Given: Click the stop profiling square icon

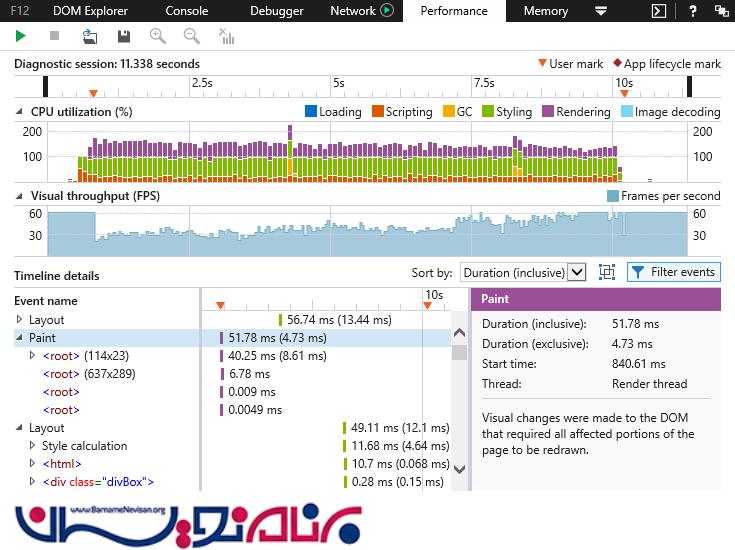Looking at the screenshot, I should pyautogui.click(x=54, y=36).
